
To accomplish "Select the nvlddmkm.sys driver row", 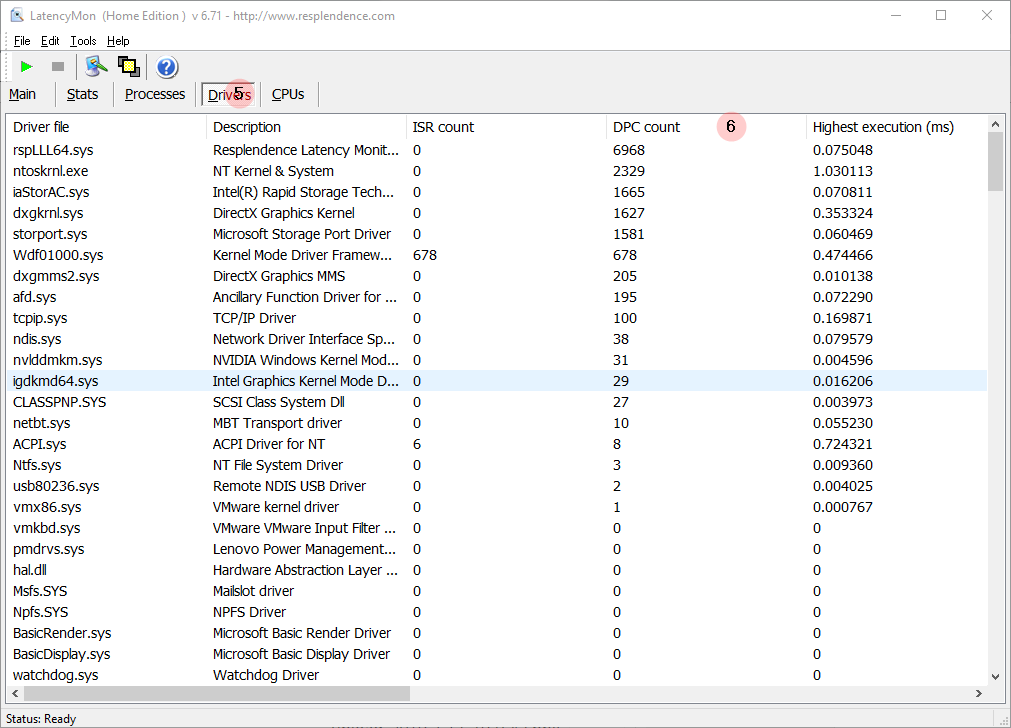I will click(496, 360).
